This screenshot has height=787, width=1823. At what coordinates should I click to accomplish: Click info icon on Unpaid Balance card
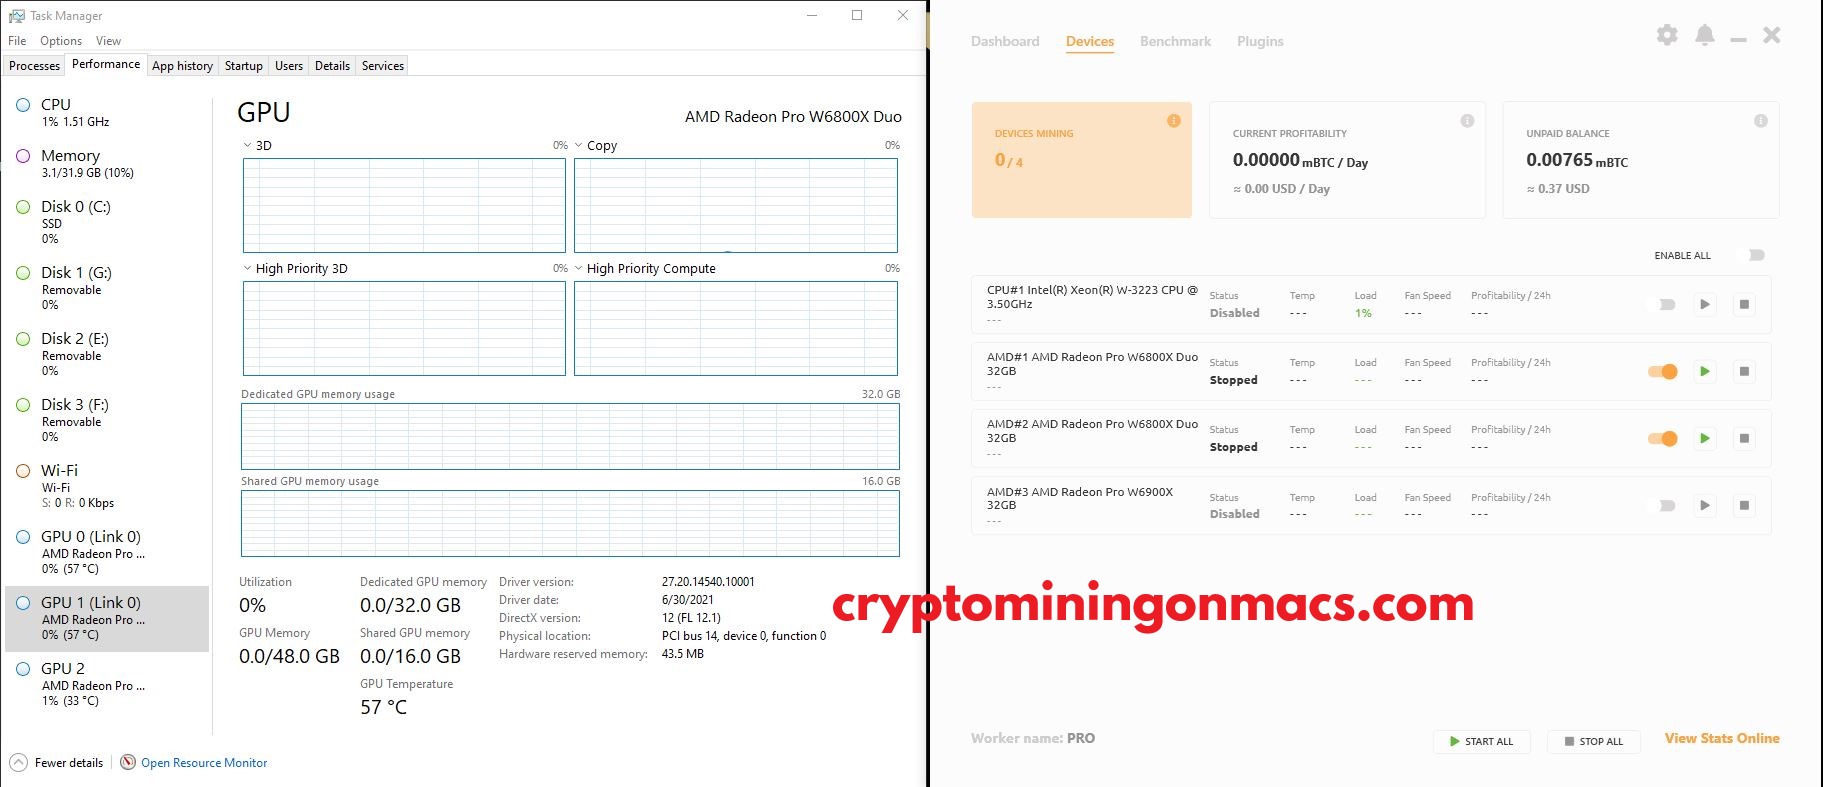[x=1761, y=120]
